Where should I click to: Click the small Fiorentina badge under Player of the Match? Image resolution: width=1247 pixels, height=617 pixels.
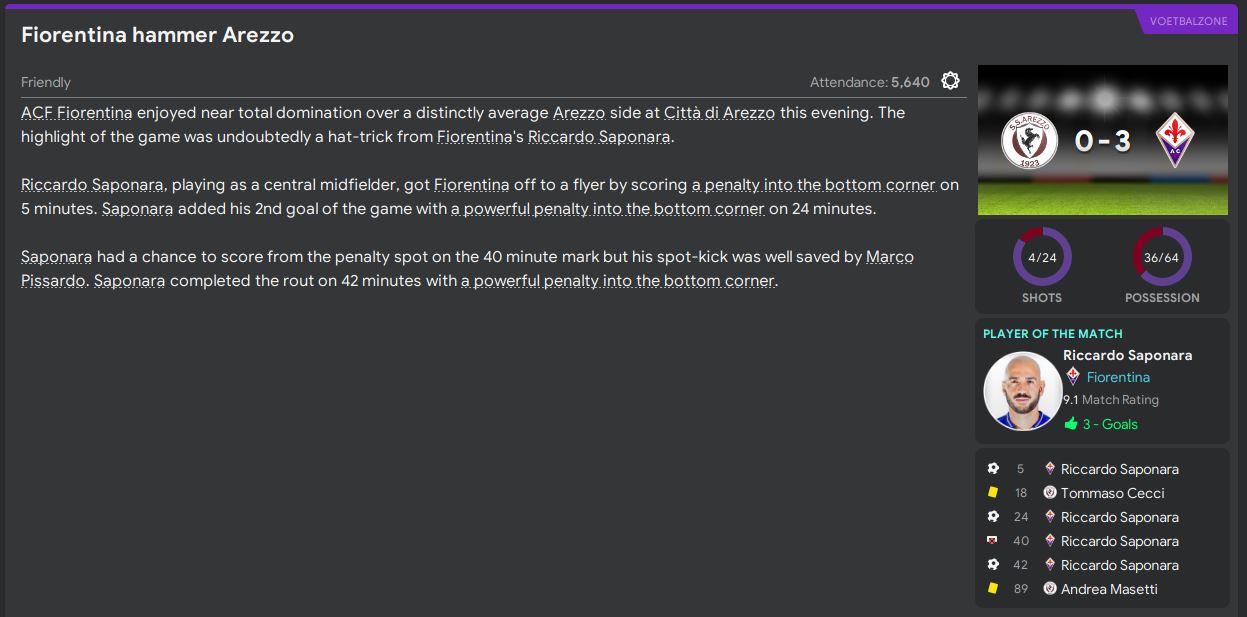(x=1073, y=377)
